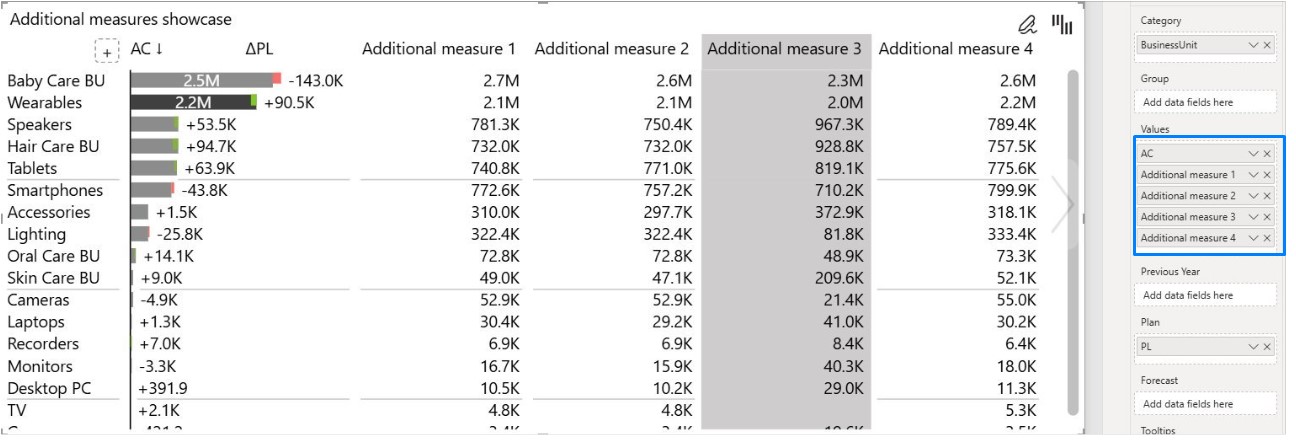
Task: Select Additional measure 3 column header
Action: click(784, 49)
